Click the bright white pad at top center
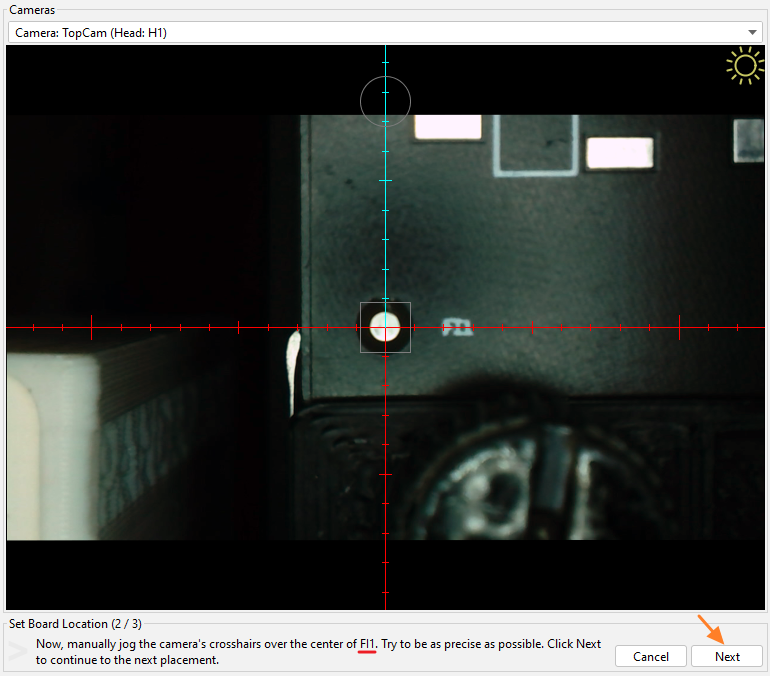Screen dimensions: 770x676 [448, 126]
